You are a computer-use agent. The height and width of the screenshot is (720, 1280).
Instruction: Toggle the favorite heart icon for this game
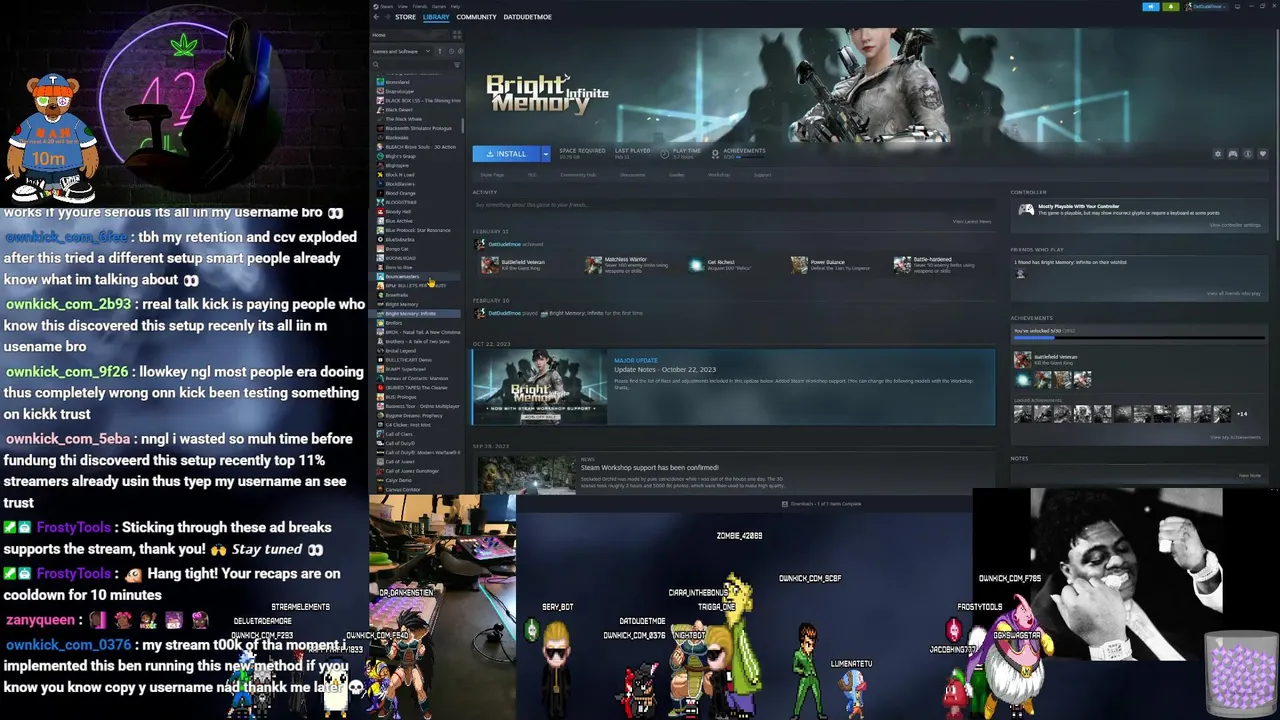point(1263,154)
